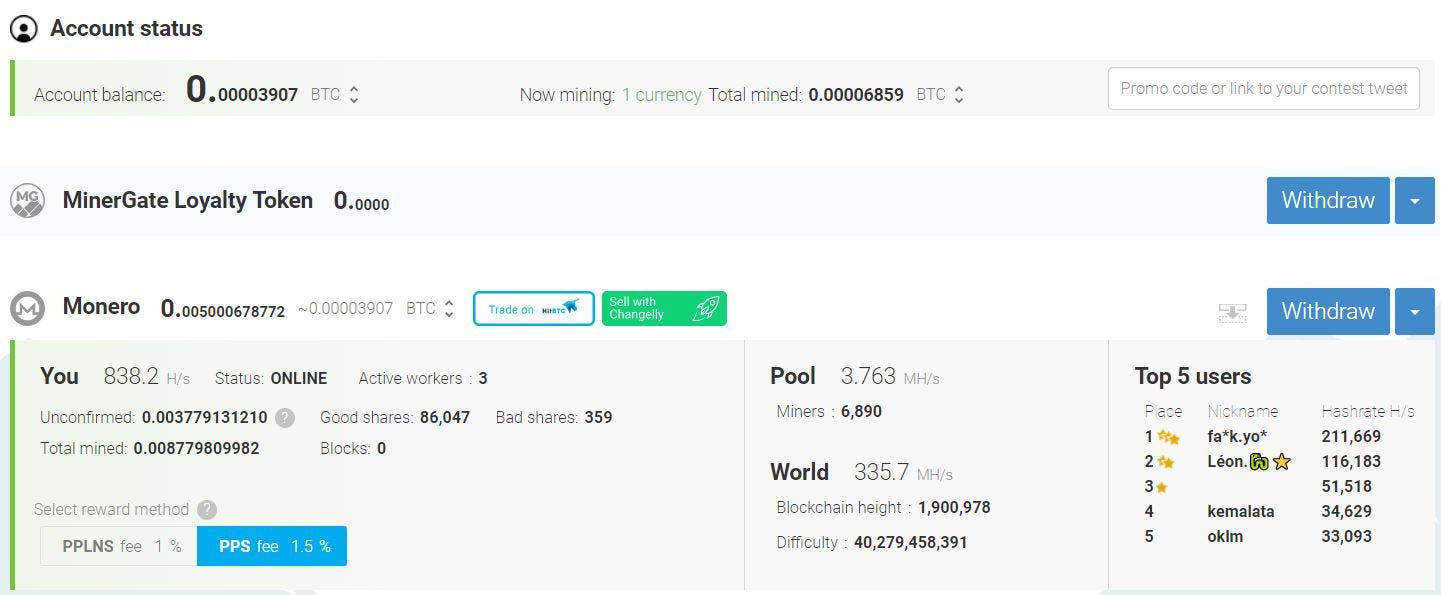Image resolution: width=1441 pixels, height=595 pixels.
Task: Click nickname oklm in Top 5 users
Action: (1225, 537)
